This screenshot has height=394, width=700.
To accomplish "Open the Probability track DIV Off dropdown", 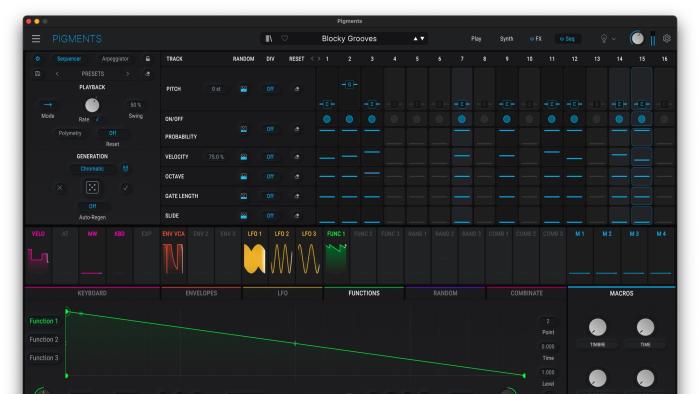I will tap(270, 129).
